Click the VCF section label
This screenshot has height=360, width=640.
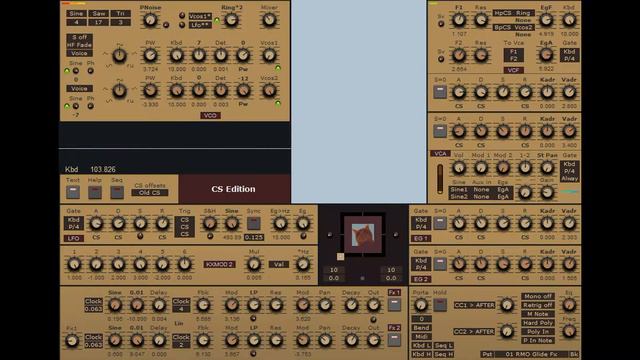click(513, 70)
